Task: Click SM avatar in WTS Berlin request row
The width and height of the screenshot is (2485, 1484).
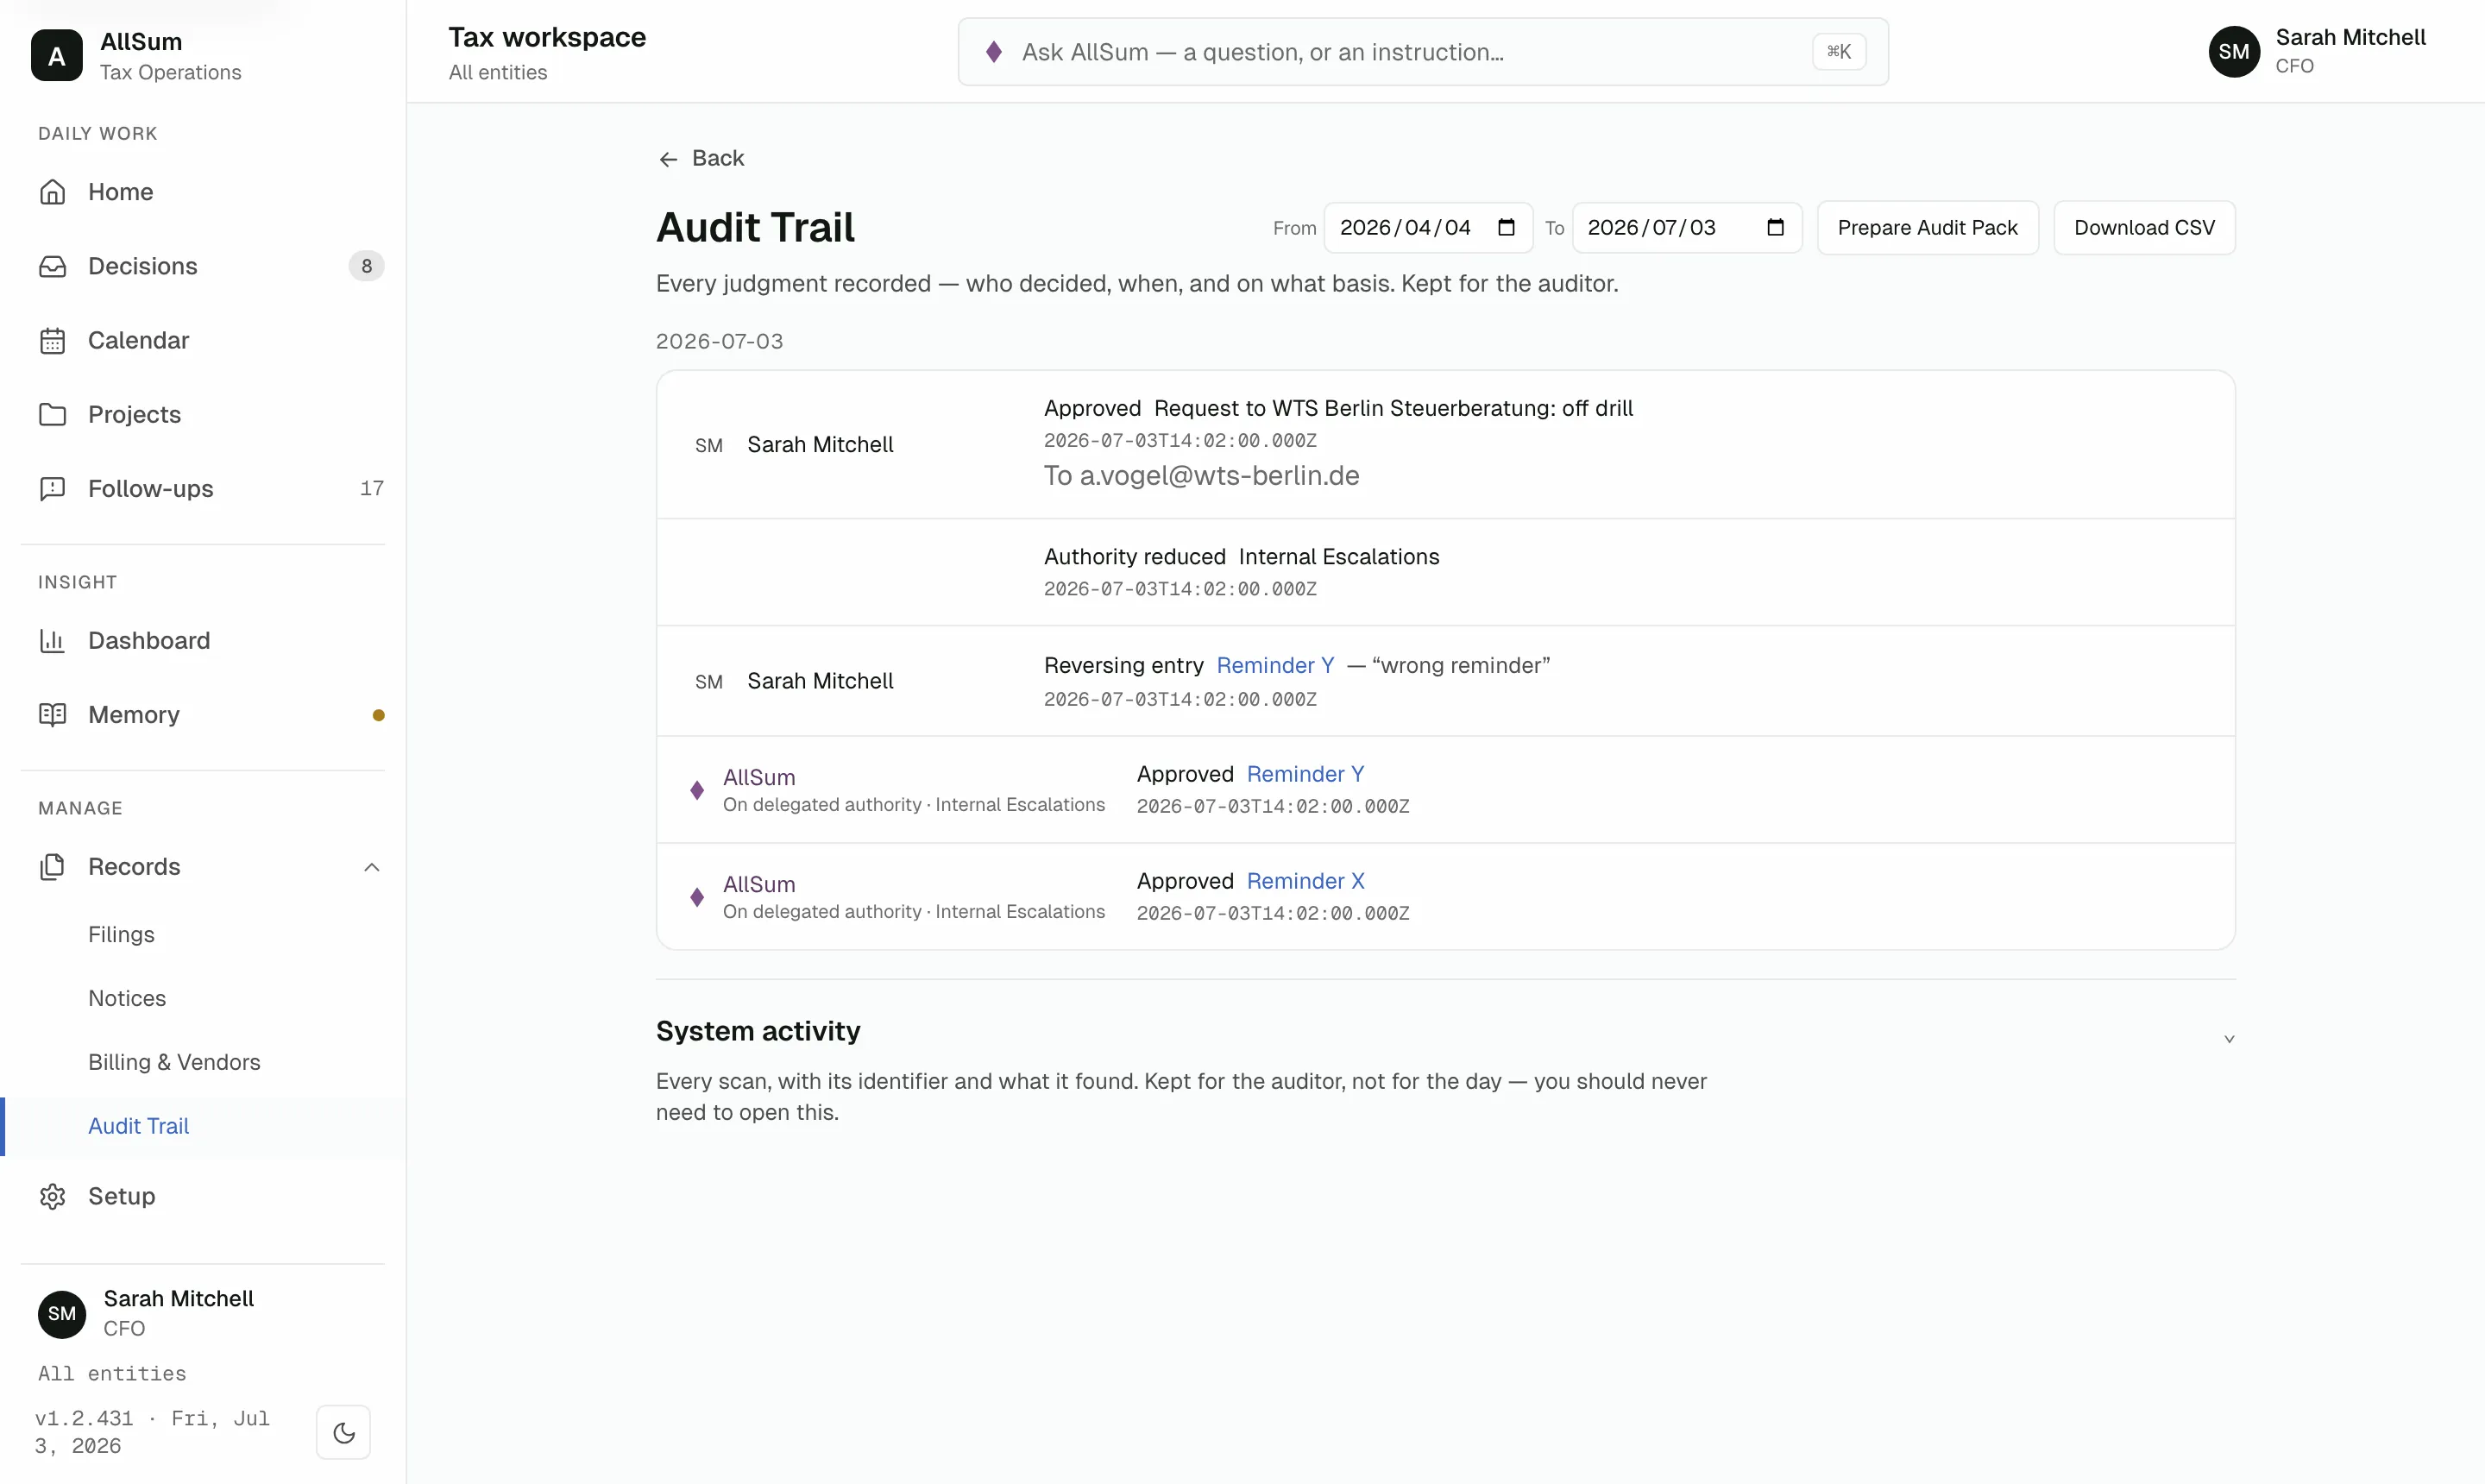Action: 709,445
